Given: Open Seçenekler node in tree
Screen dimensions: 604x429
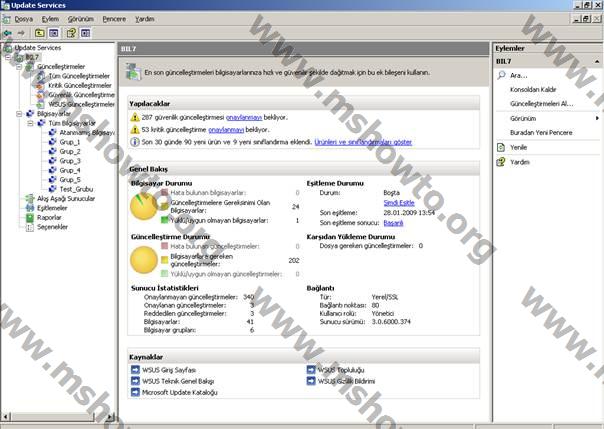Looking at the screenshot, I should 52,227.
